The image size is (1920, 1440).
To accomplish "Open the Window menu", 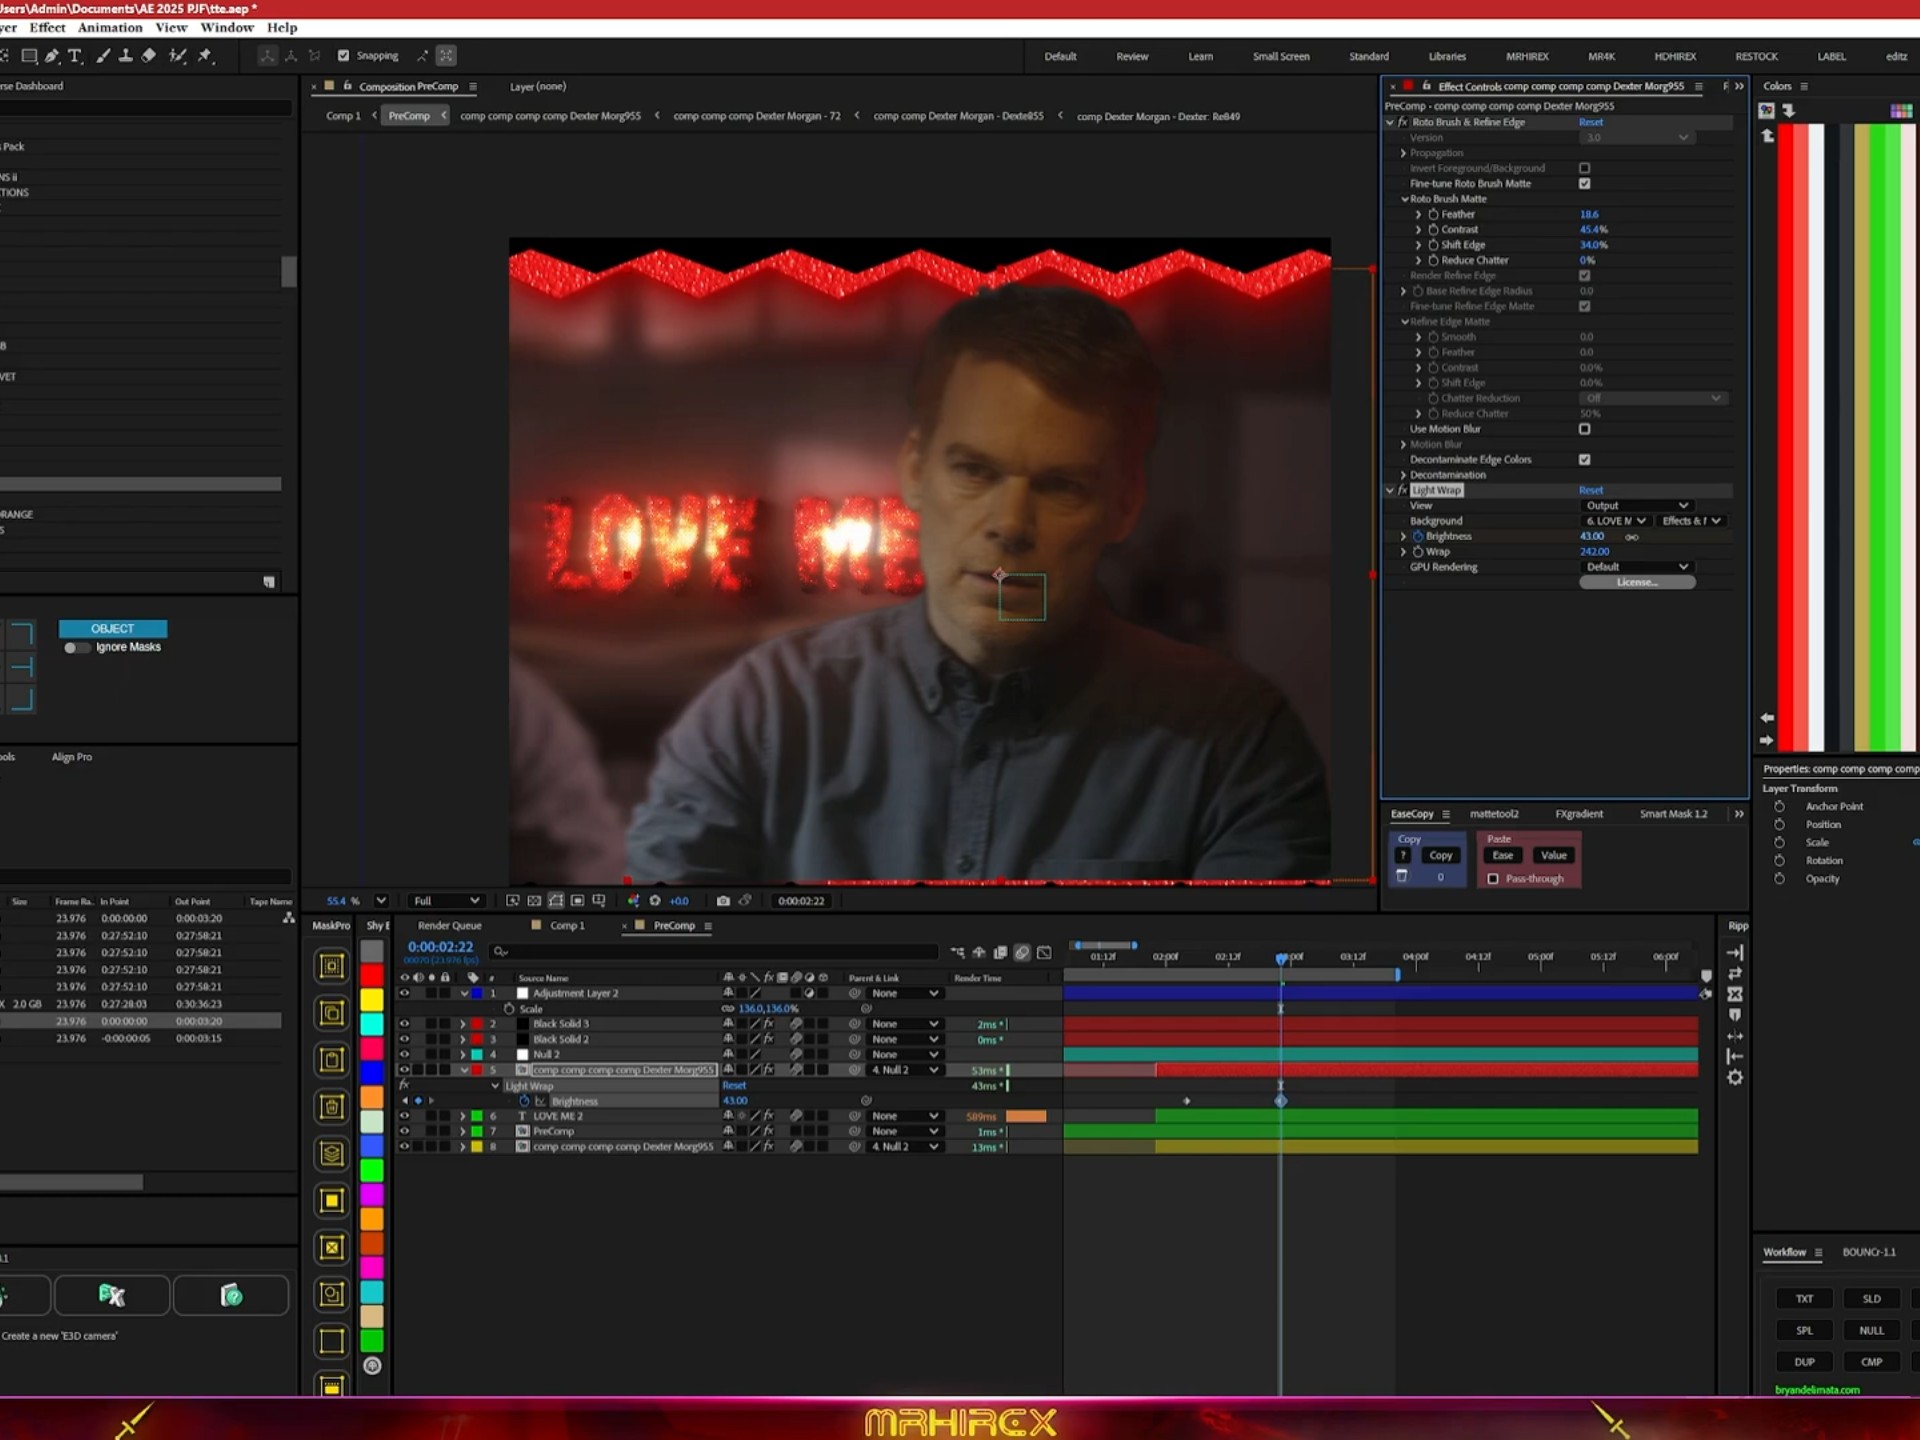I will coord(227,27).
